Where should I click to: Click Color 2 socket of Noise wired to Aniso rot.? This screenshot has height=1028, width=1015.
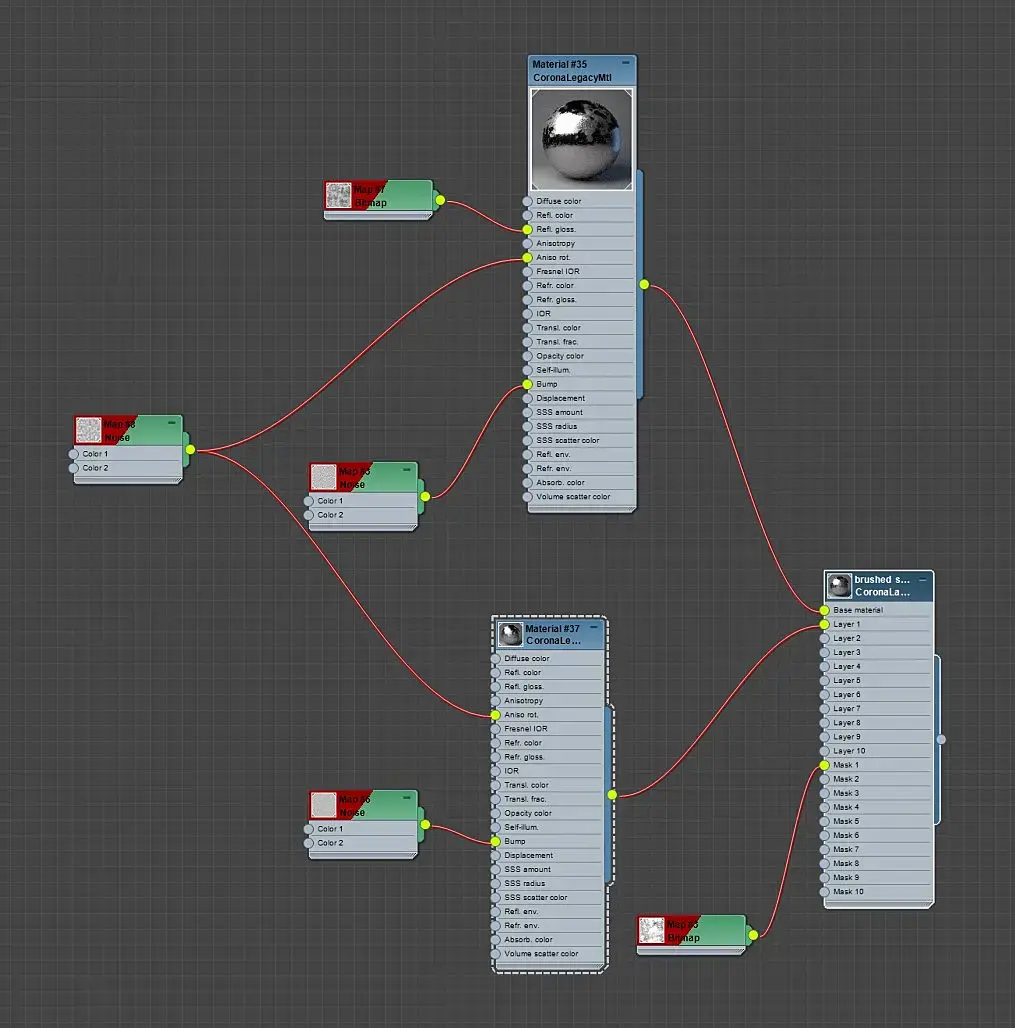point(73,468)
